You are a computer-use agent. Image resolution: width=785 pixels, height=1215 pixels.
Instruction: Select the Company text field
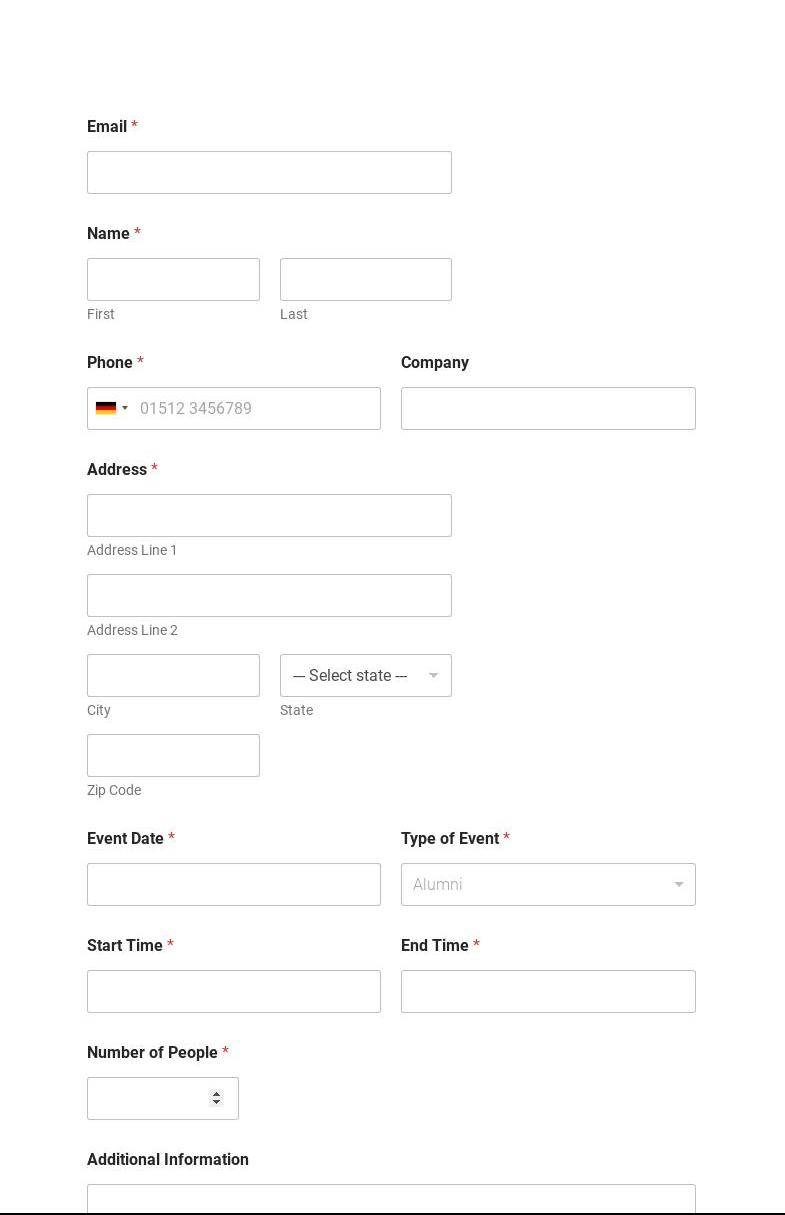pos(547,409)
